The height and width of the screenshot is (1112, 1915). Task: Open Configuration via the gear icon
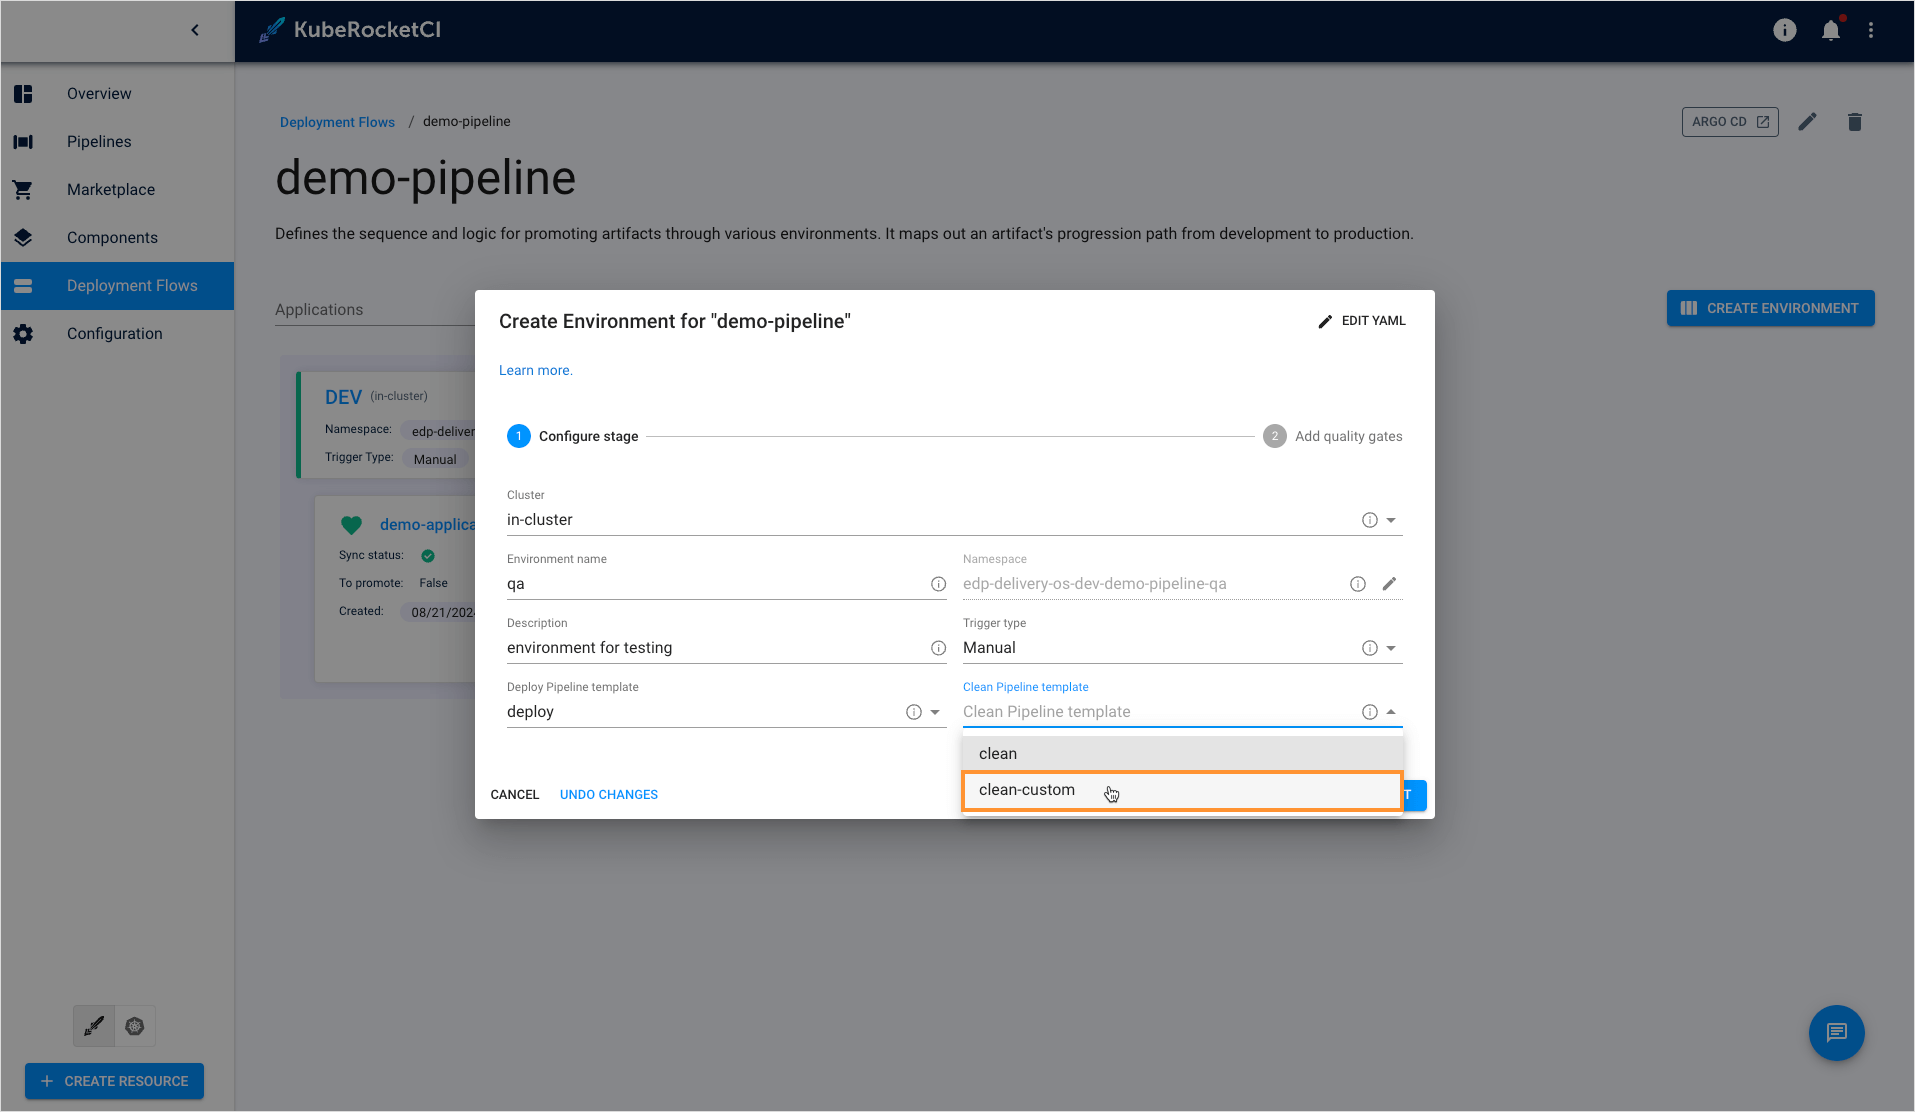pos(23,333)
